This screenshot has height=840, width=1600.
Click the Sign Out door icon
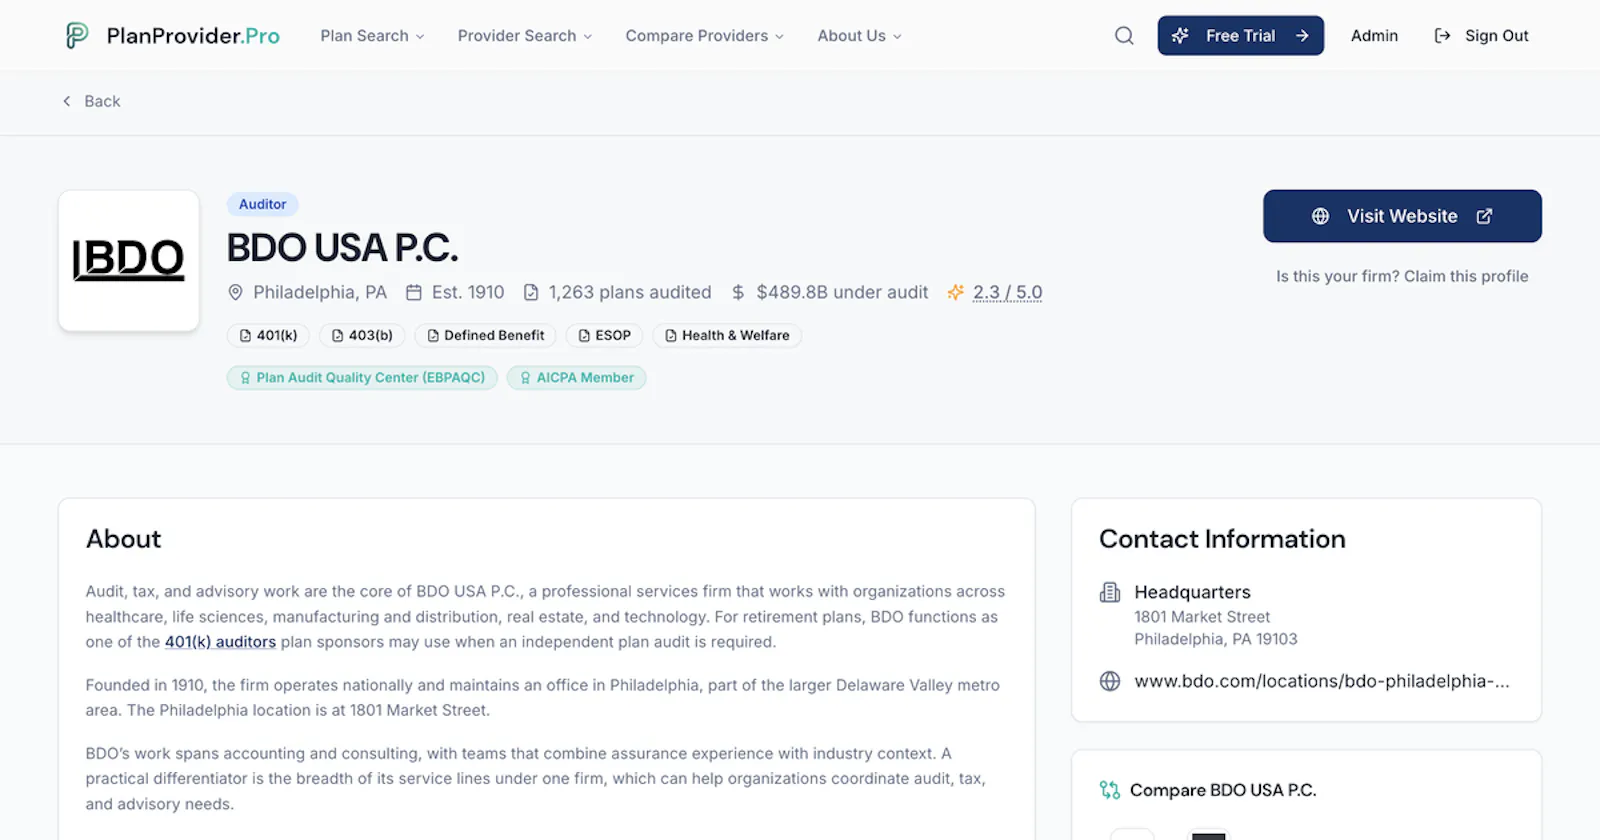tap(1442, 36)
